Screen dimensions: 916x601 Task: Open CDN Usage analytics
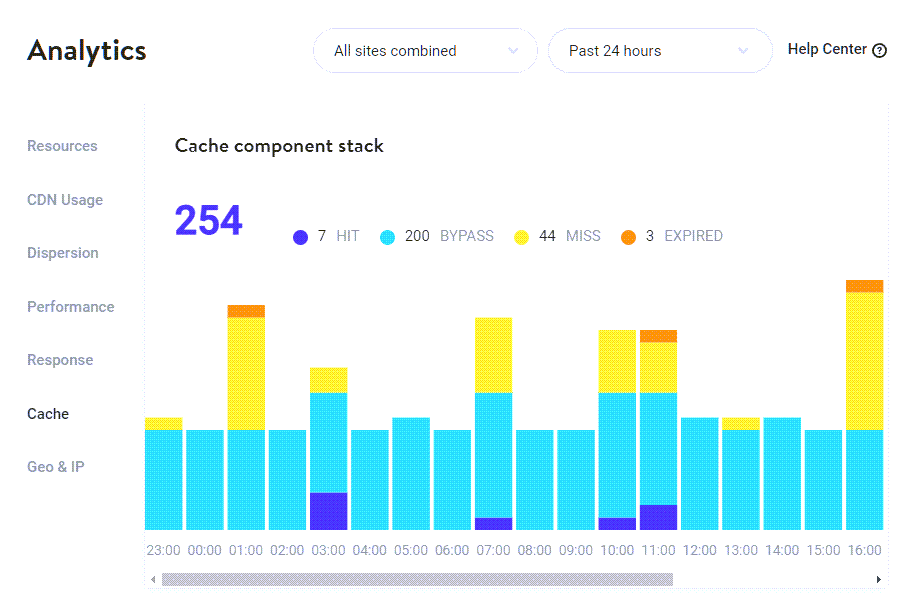point(64,200)
